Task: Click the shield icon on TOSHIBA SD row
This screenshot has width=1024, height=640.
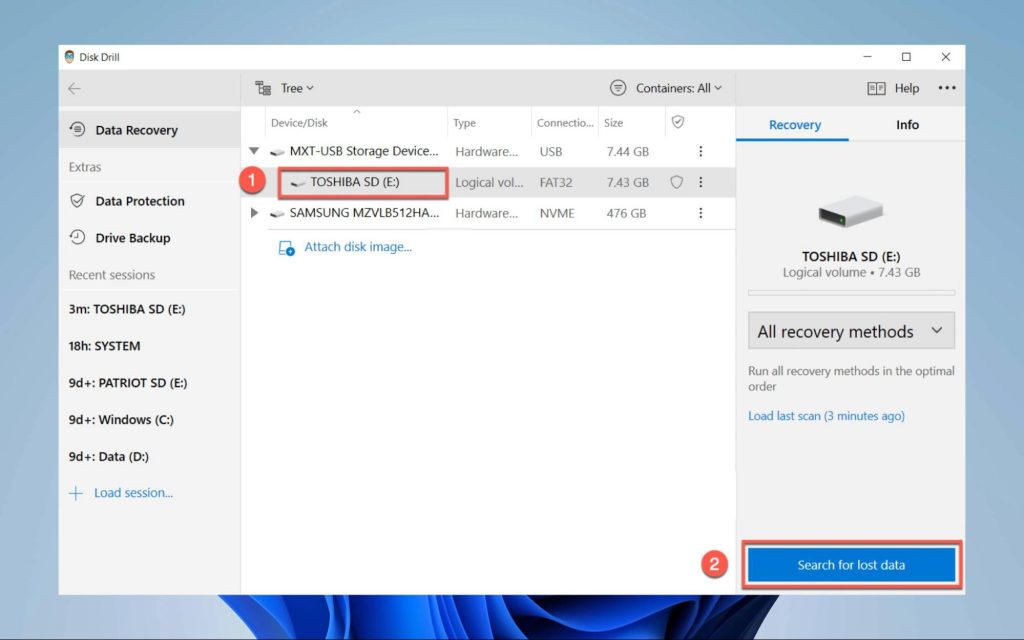Action: (x=675, y=182)
